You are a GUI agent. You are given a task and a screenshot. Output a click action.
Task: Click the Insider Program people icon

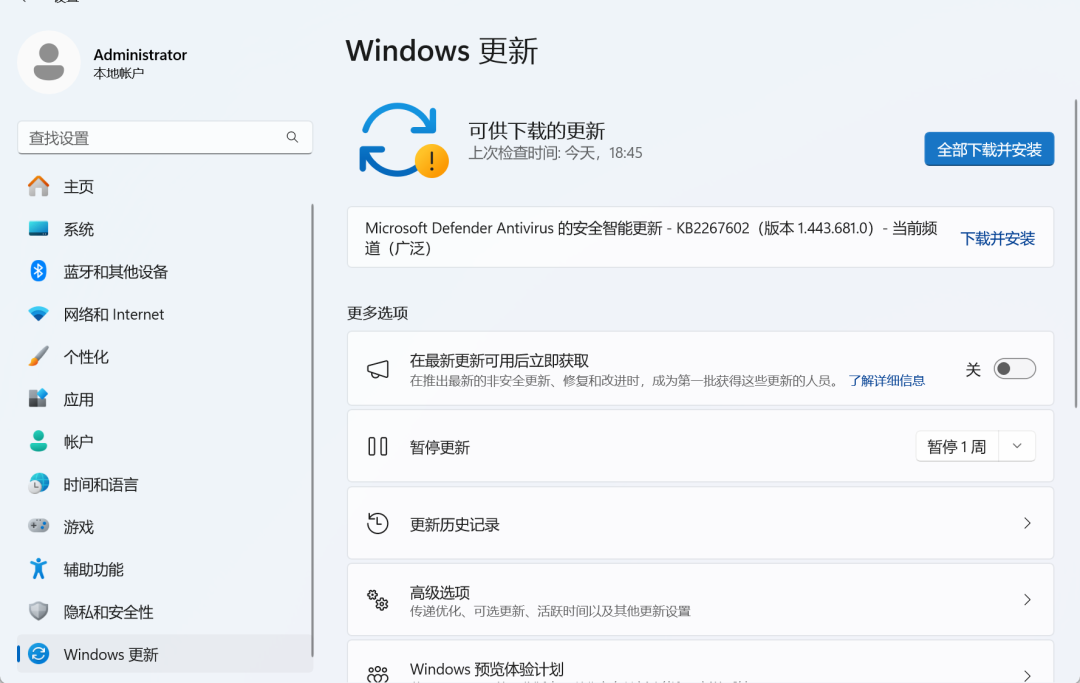pos(377,674)
